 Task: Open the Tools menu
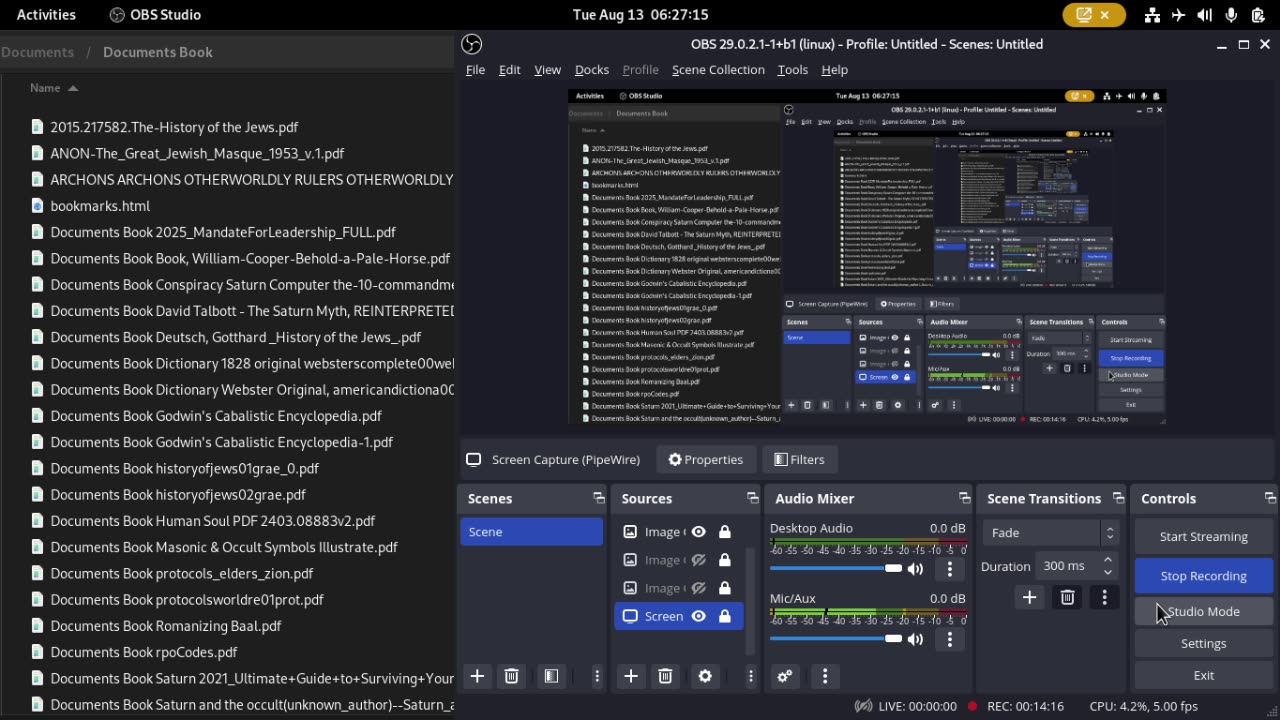[792, 70]
